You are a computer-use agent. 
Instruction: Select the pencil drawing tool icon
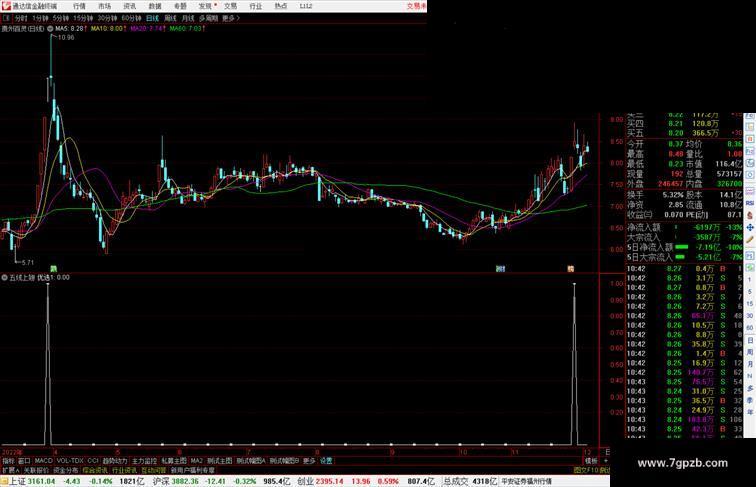(x=750, y=240)
